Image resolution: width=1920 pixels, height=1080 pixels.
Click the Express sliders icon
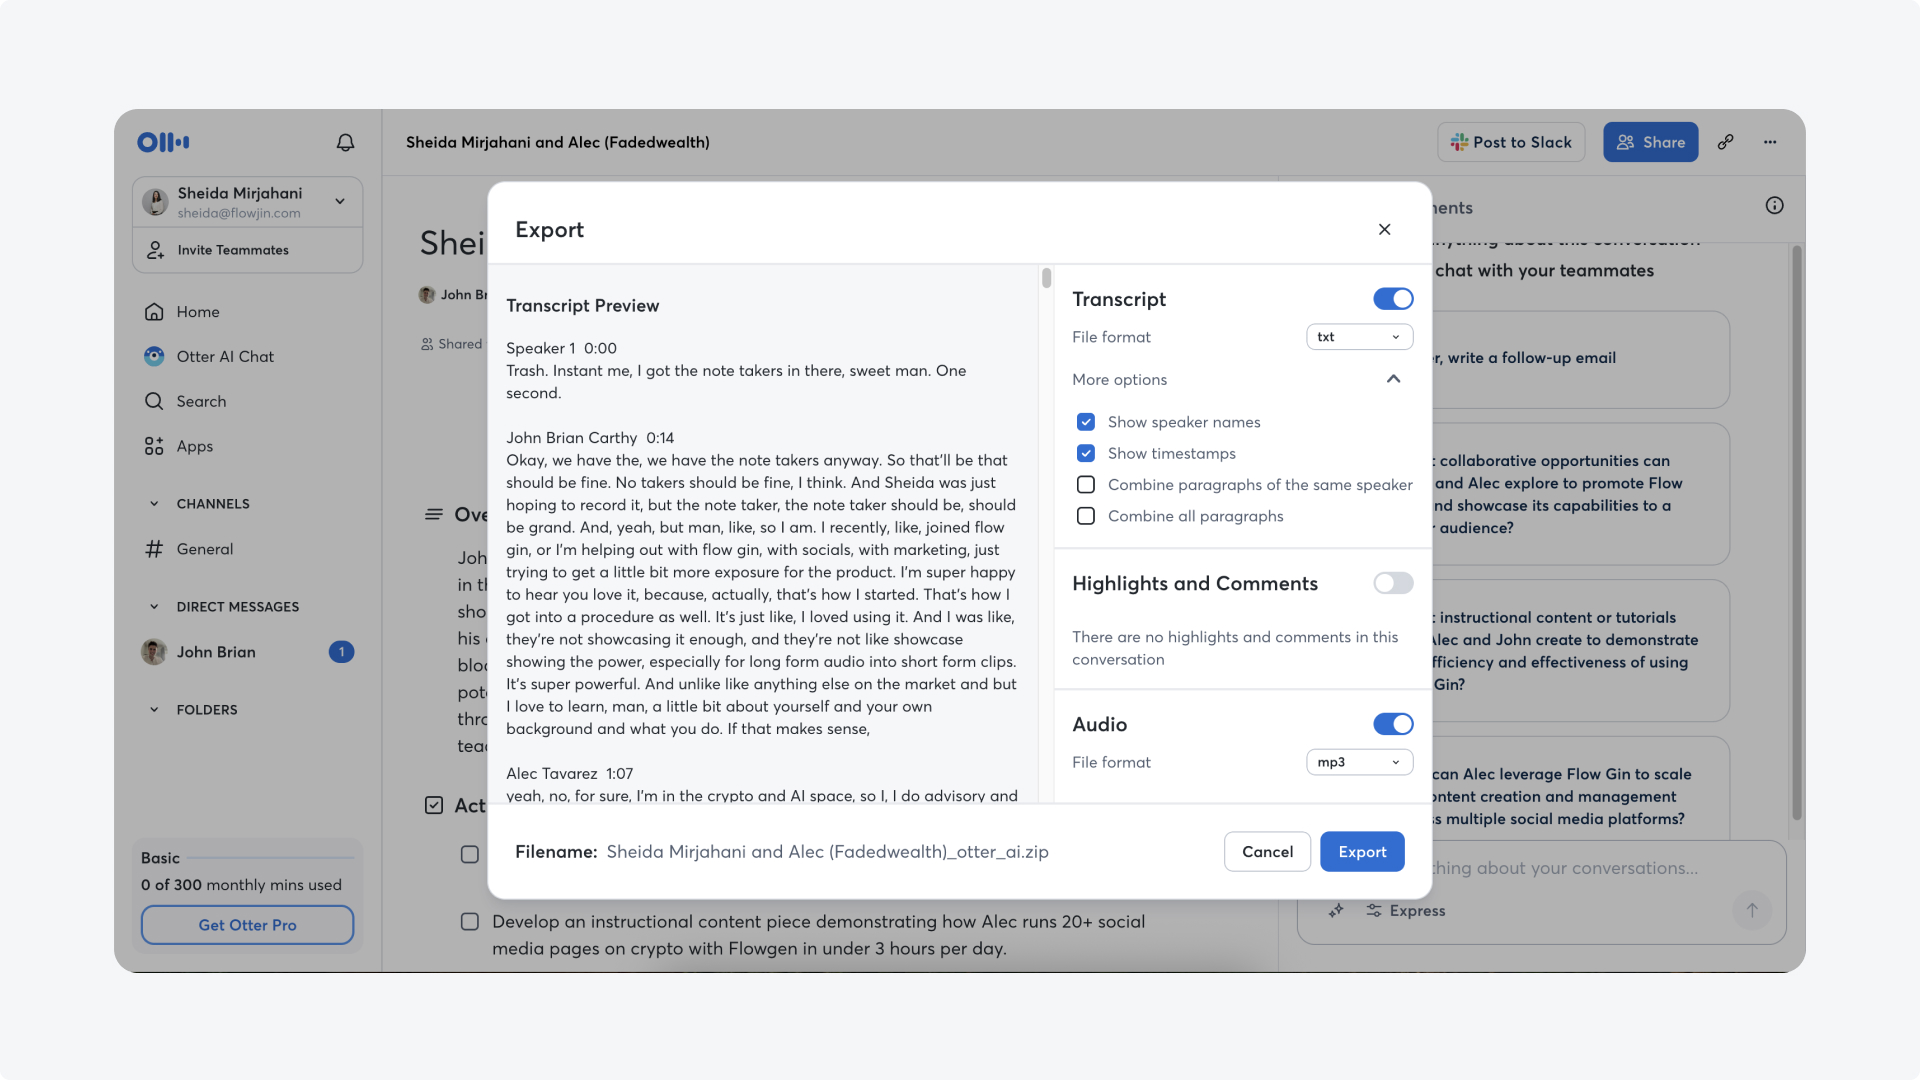tap(1375, 911)
